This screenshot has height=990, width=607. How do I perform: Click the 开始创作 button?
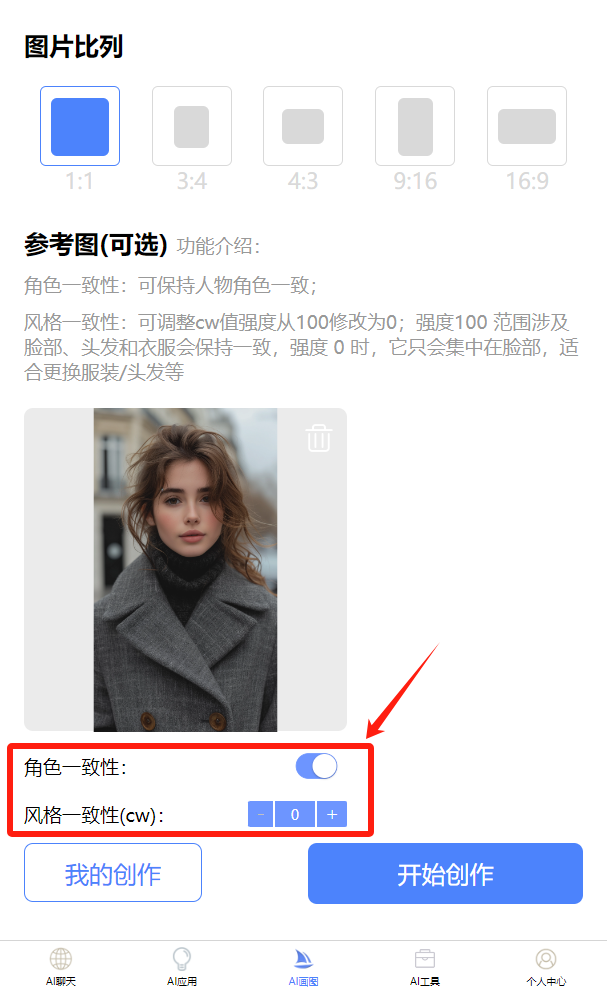click(x=445, y=874)
